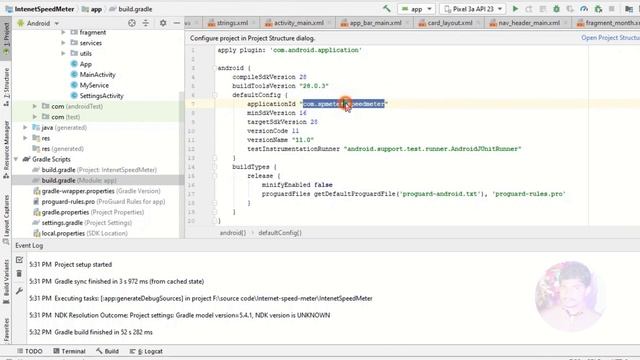Image resolution: width=640 pixels, height=360 pixels.
Task: Mark all Event Log notifications read
Action: click(x=19, y=260)
